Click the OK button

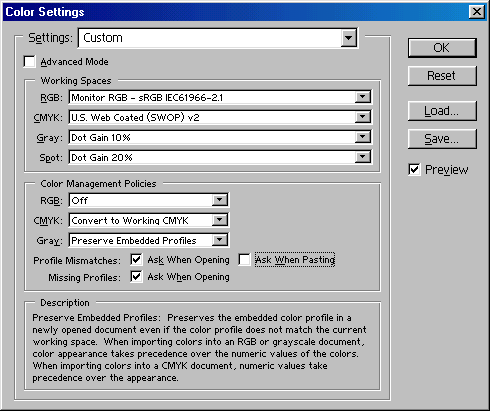click(x=442, y=48)
